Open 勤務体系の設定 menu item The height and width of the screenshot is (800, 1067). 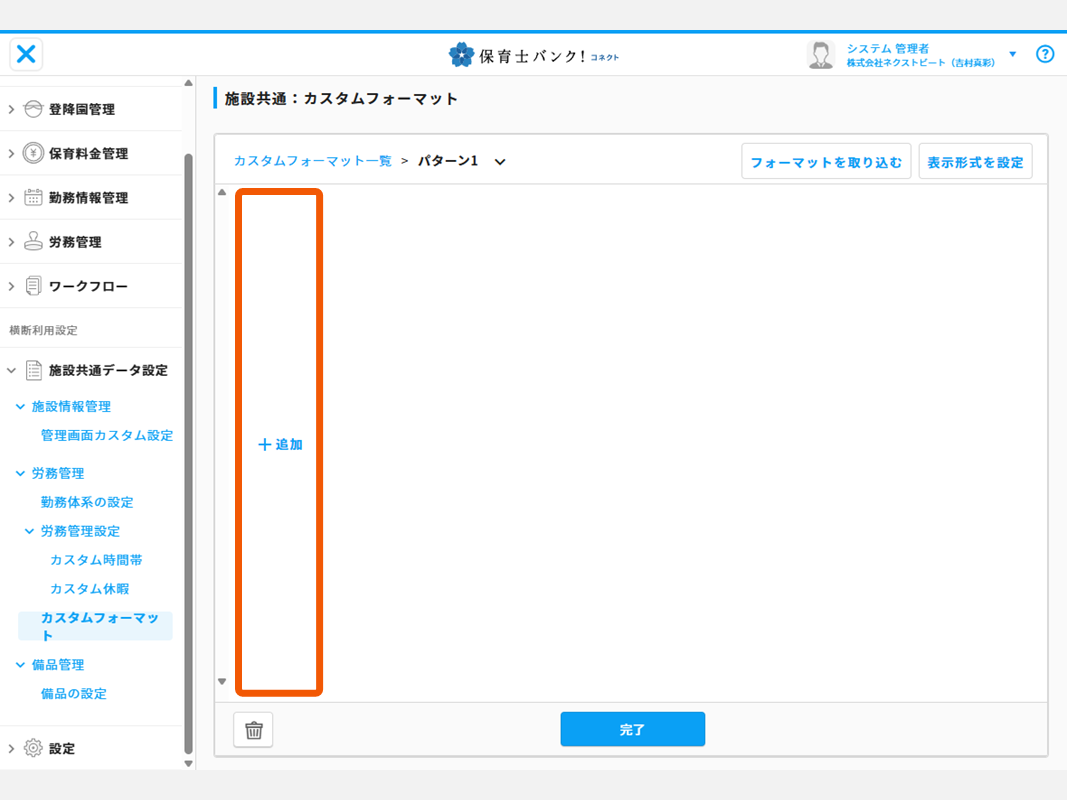(87, 502)
